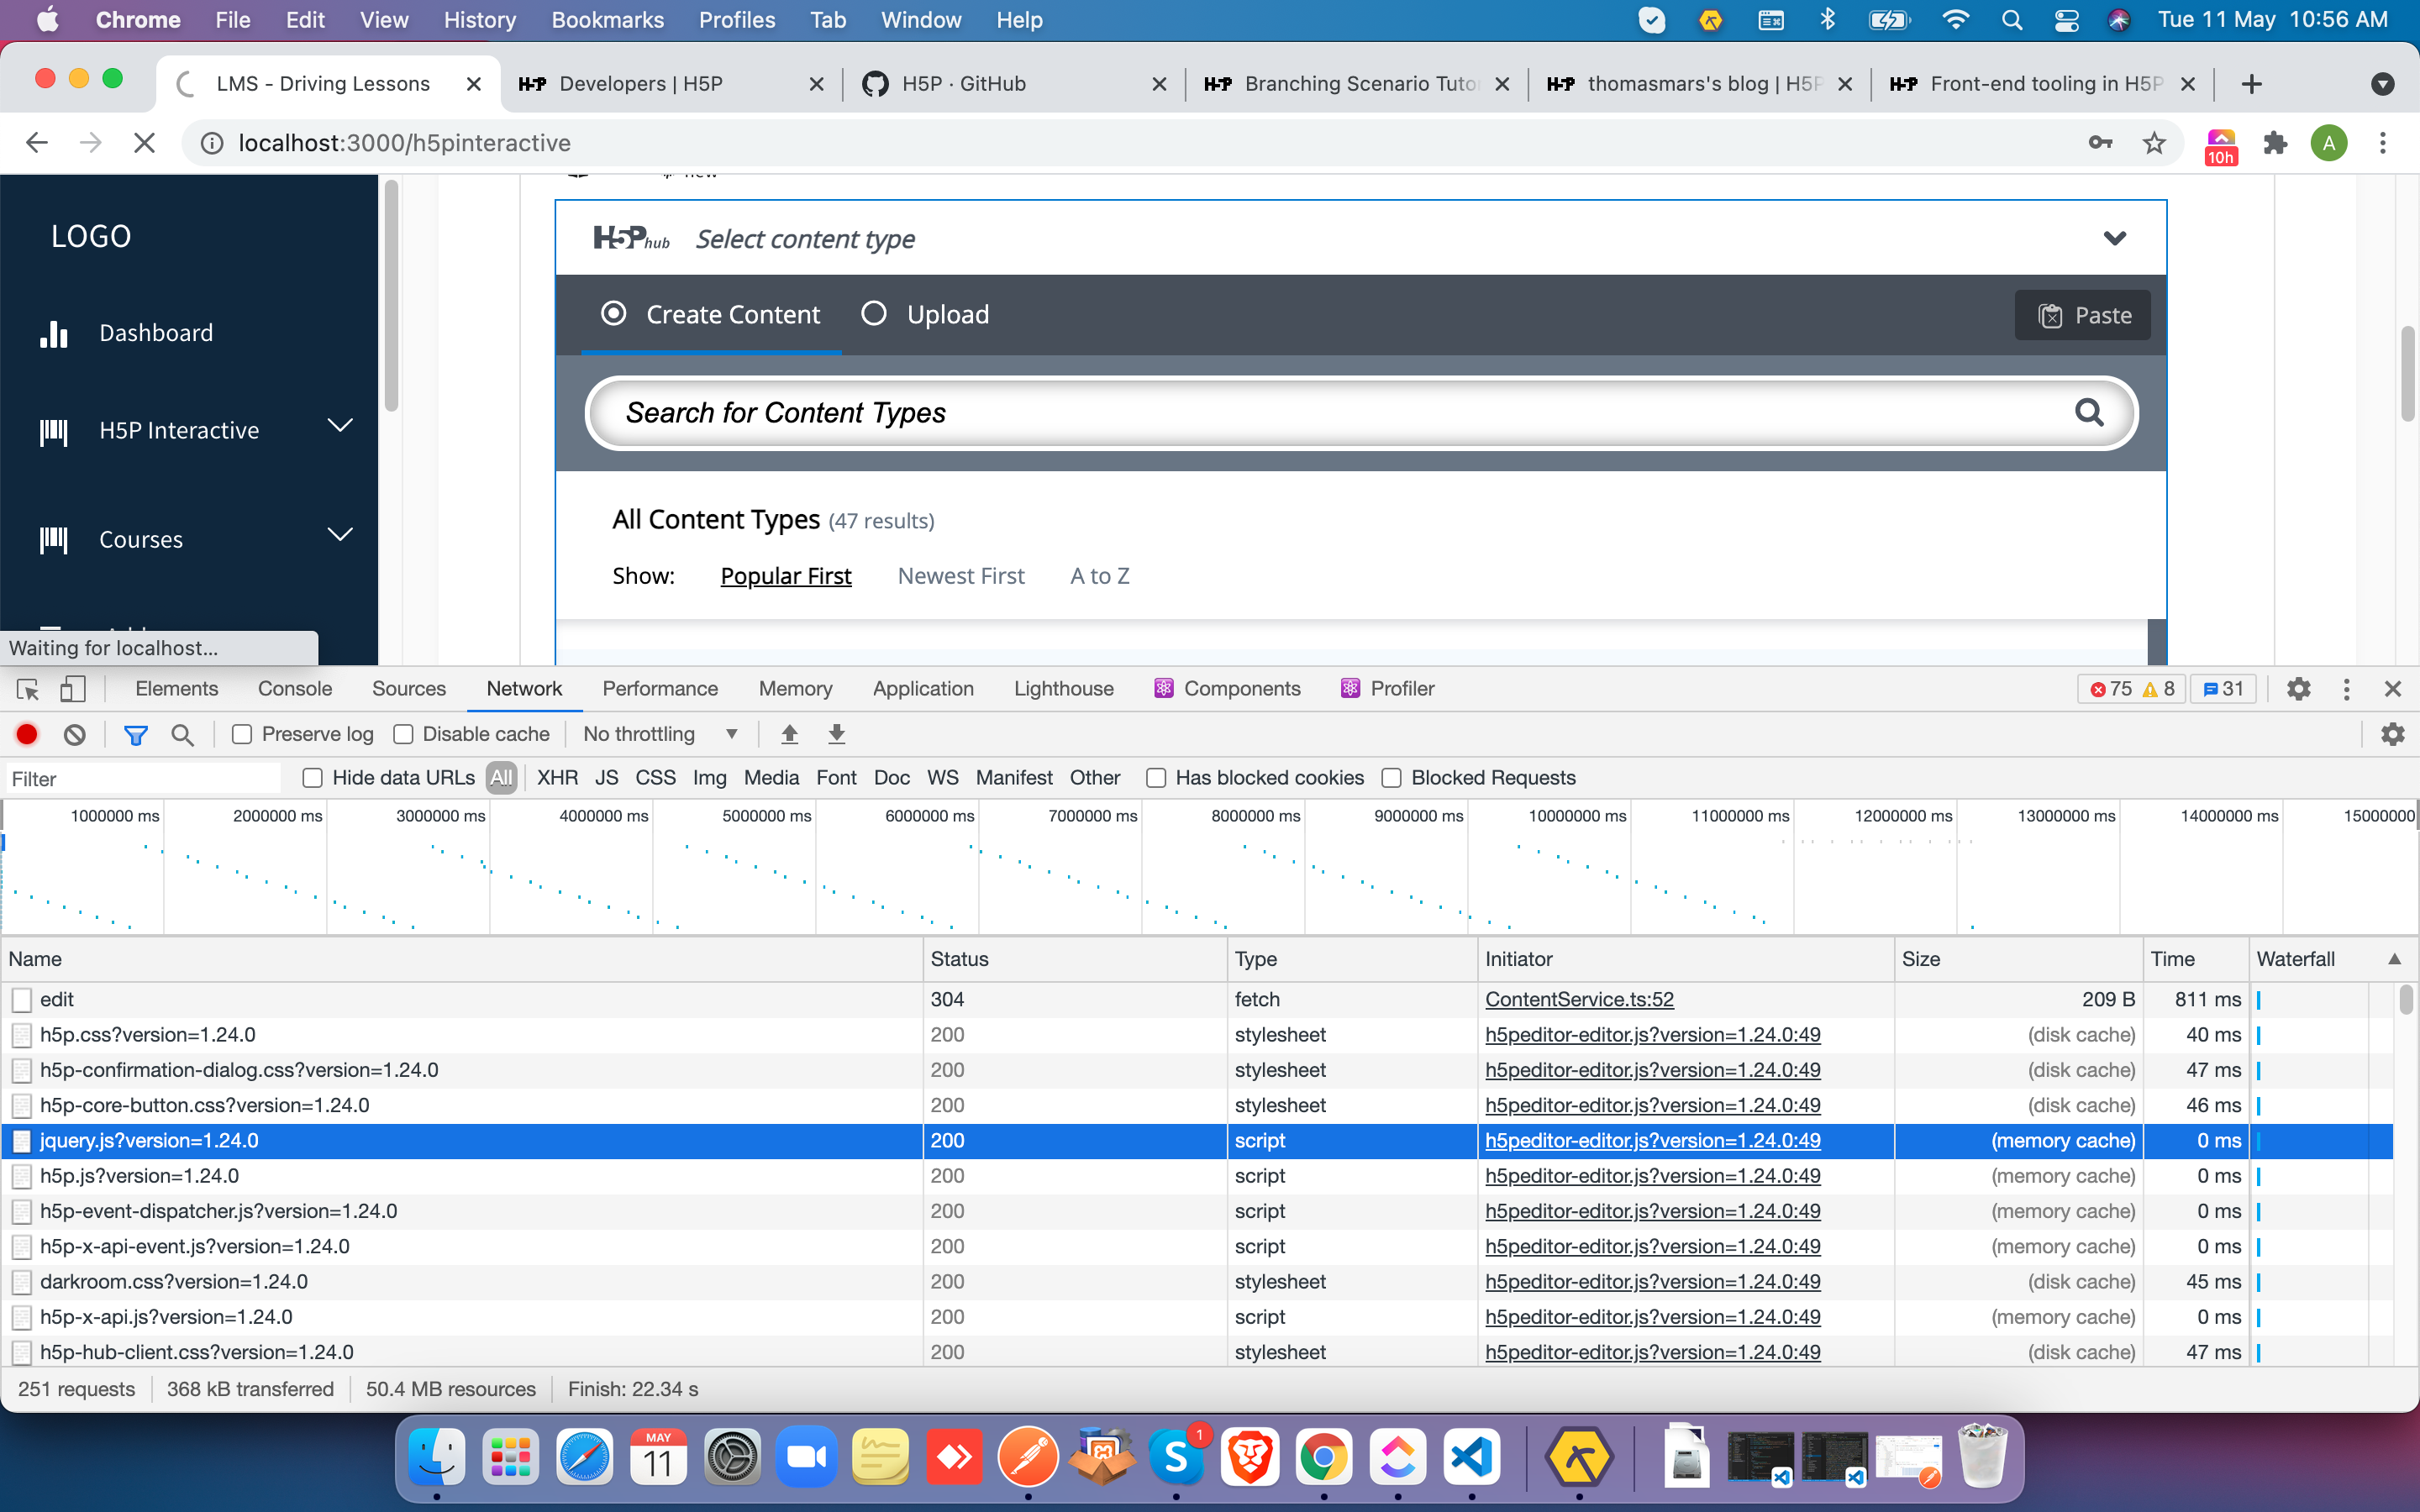Click the Paste button
2420x1512 pixels.
[2082, 315]
